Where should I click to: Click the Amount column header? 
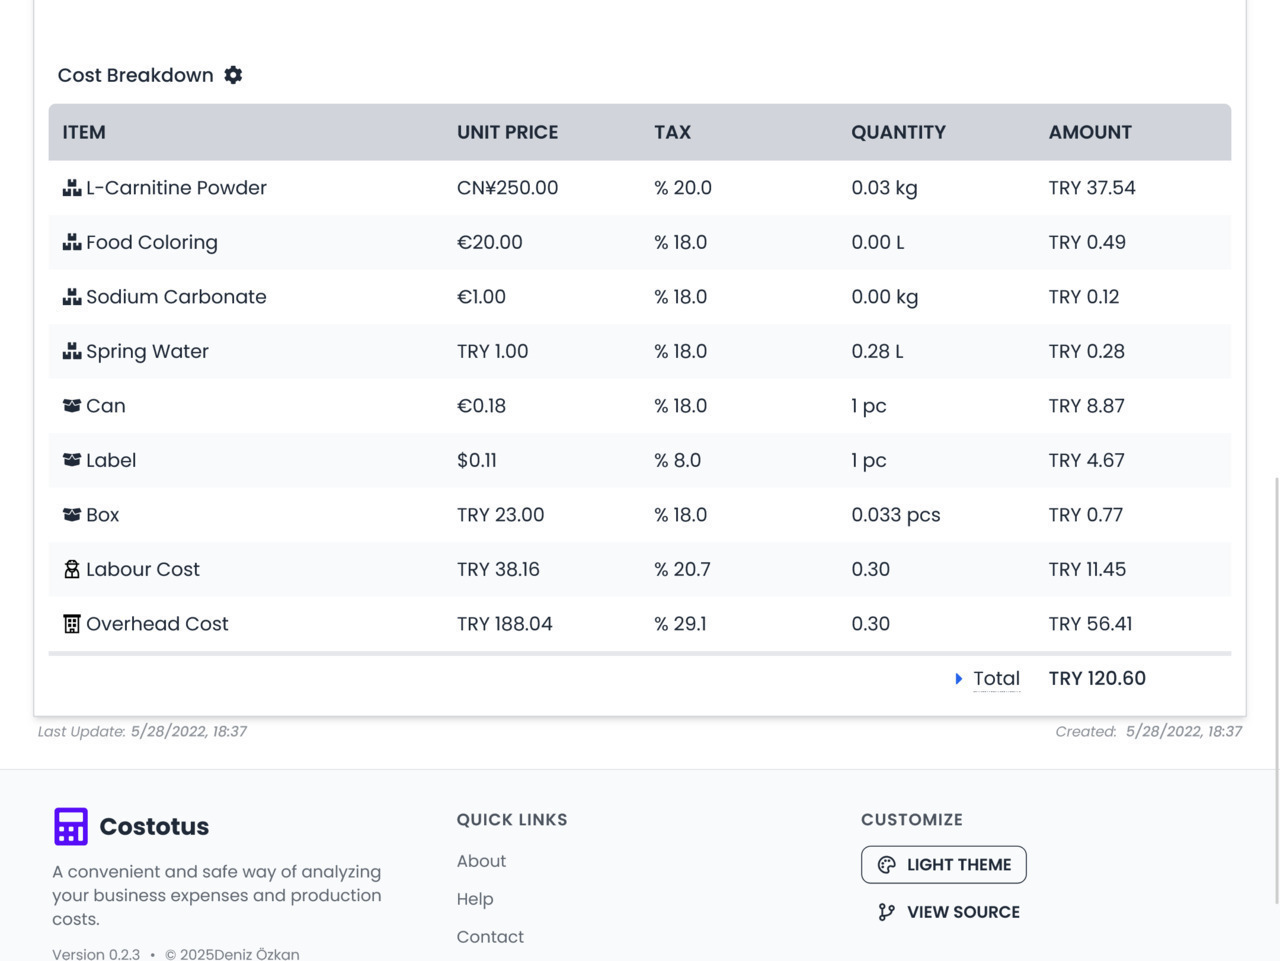[x=1090, y=132]
